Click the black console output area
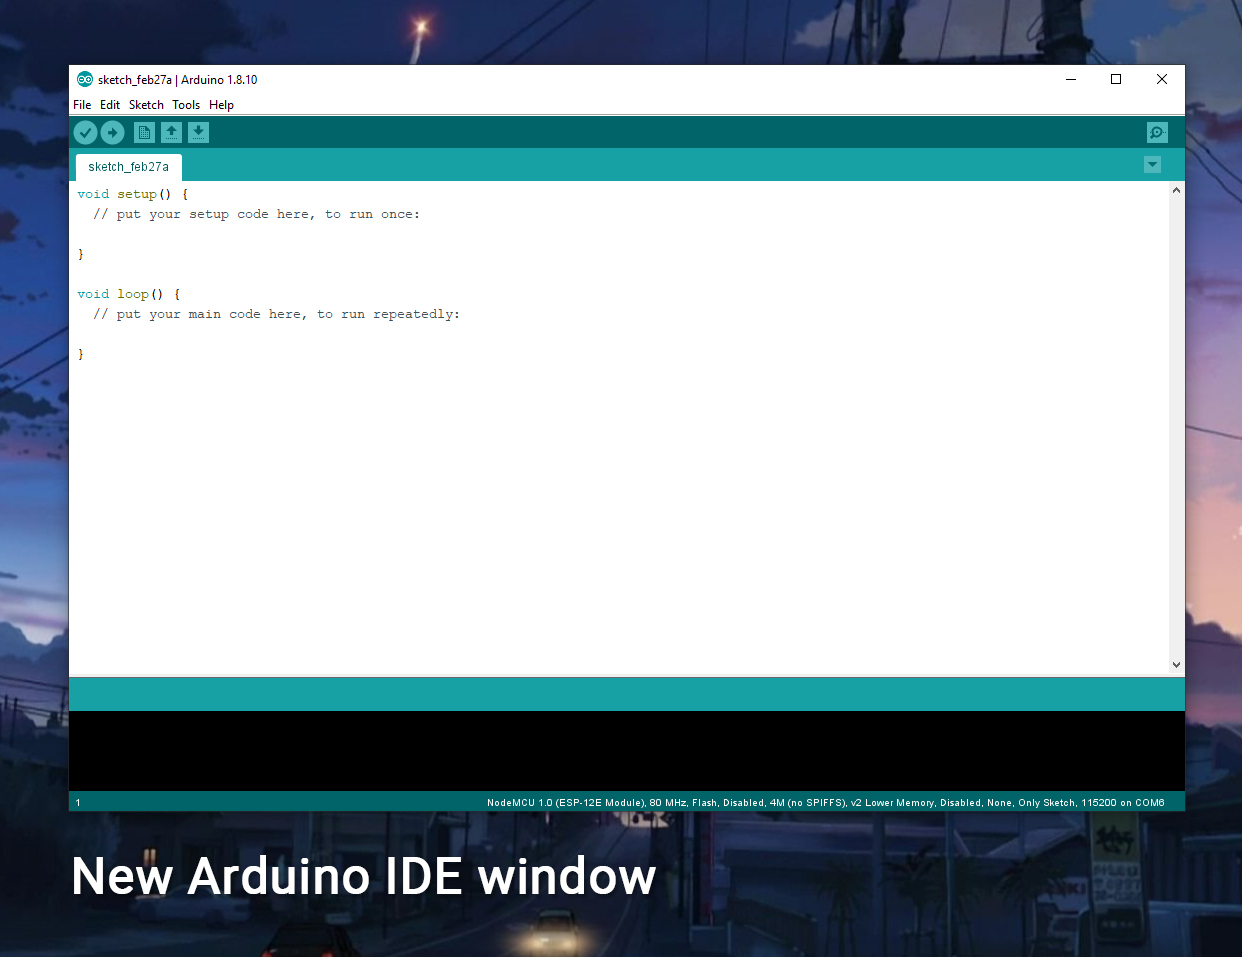Screen dimensions: 1242x957 pyautogui.click(x=627, y=751)
